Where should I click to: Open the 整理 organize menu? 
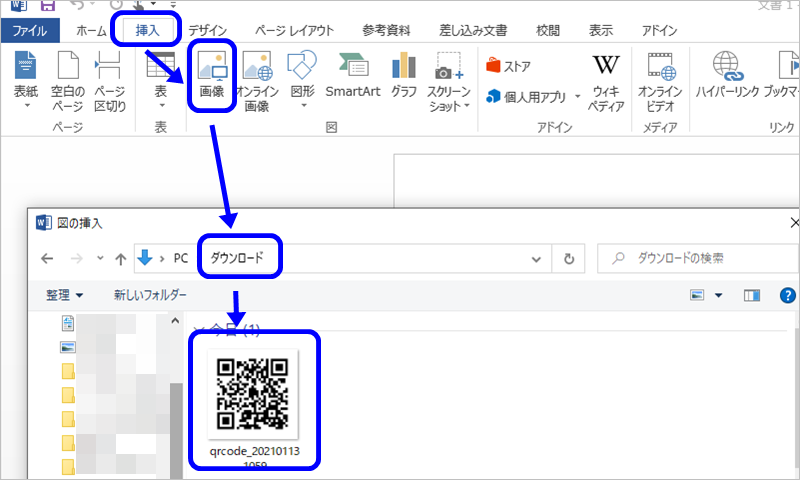click(64, 295)
